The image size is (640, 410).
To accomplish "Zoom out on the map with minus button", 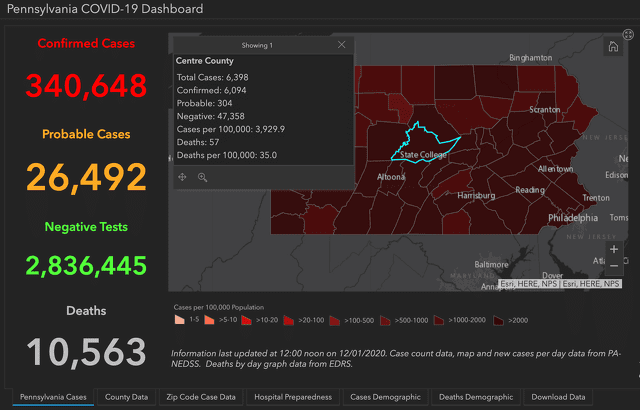I will pos(613,268).
